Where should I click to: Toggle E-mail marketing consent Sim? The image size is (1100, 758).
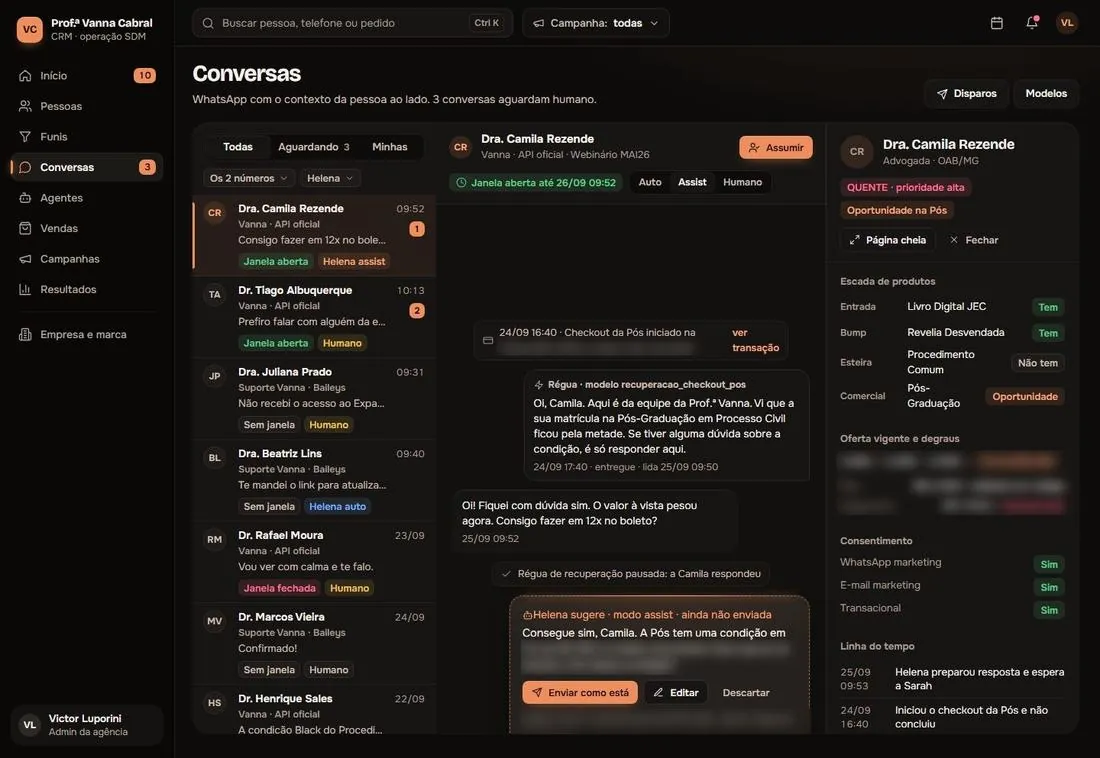pos(1049,587)
